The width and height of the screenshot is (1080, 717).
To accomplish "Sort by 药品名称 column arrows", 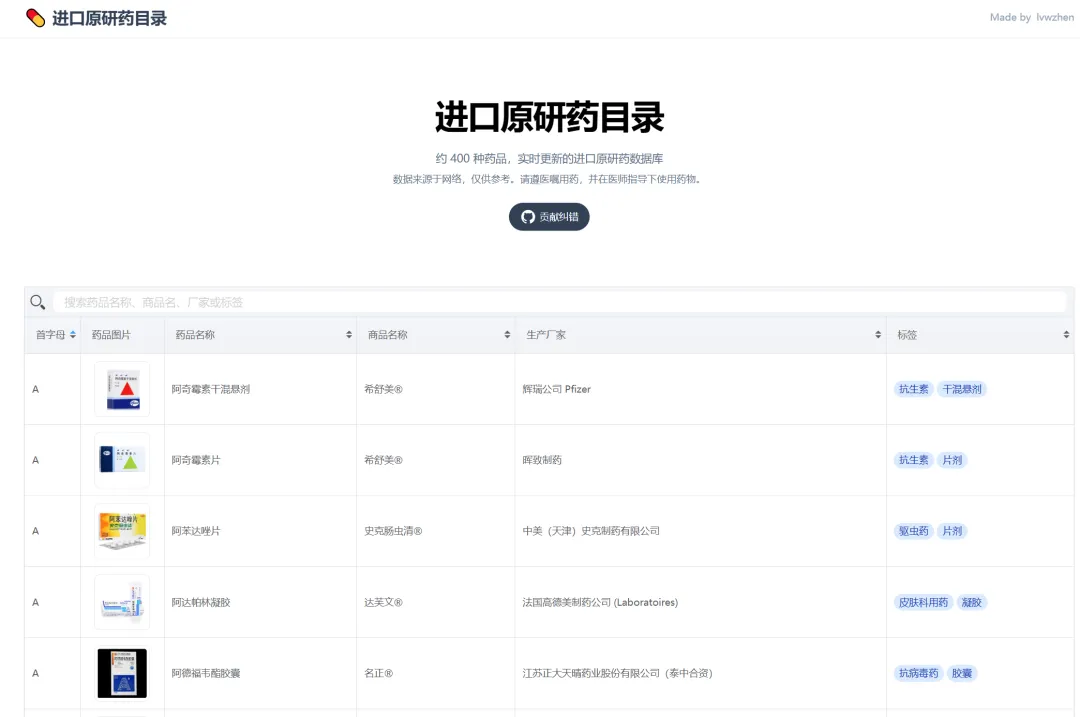I will (349, 335).
